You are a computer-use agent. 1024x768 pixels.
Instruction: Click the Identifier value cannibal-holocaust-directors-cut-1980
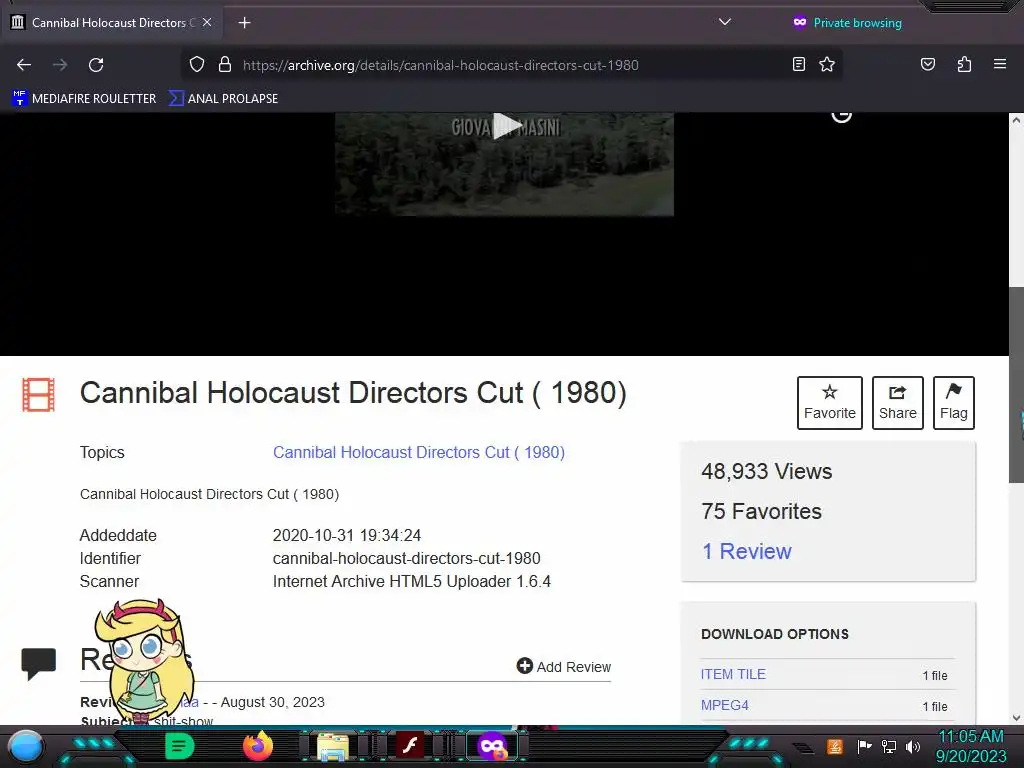coord(406,558)
